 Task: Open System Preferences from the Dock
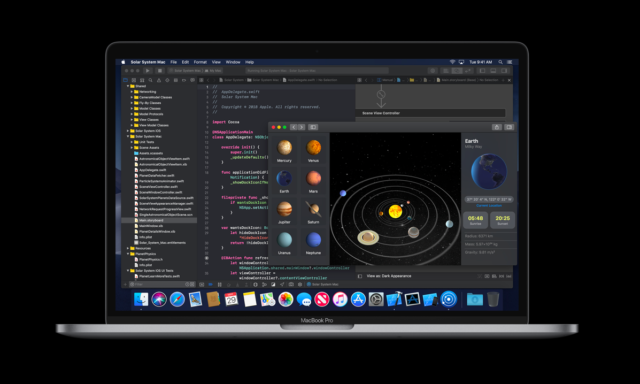point(376,300)
